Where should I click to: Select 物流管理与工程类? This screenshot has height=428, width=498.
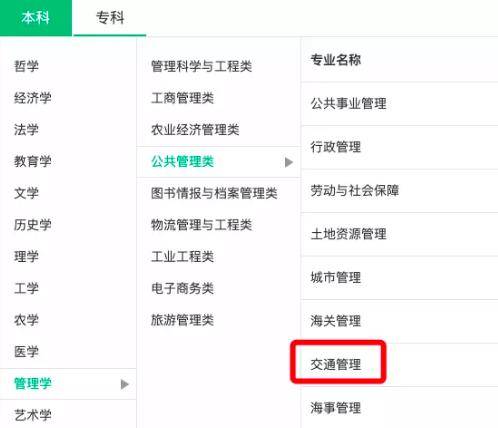tap(201, 225)
